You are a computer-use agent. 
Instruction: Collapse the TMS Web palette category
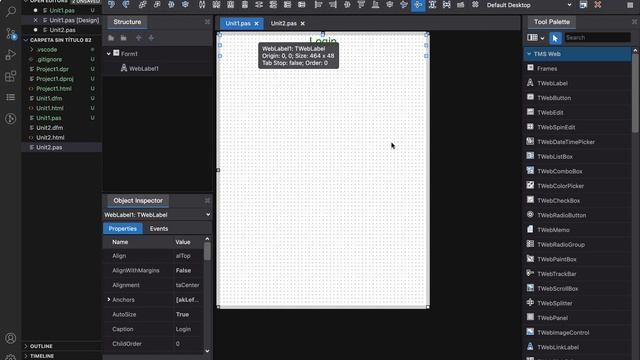click(529, 54)
